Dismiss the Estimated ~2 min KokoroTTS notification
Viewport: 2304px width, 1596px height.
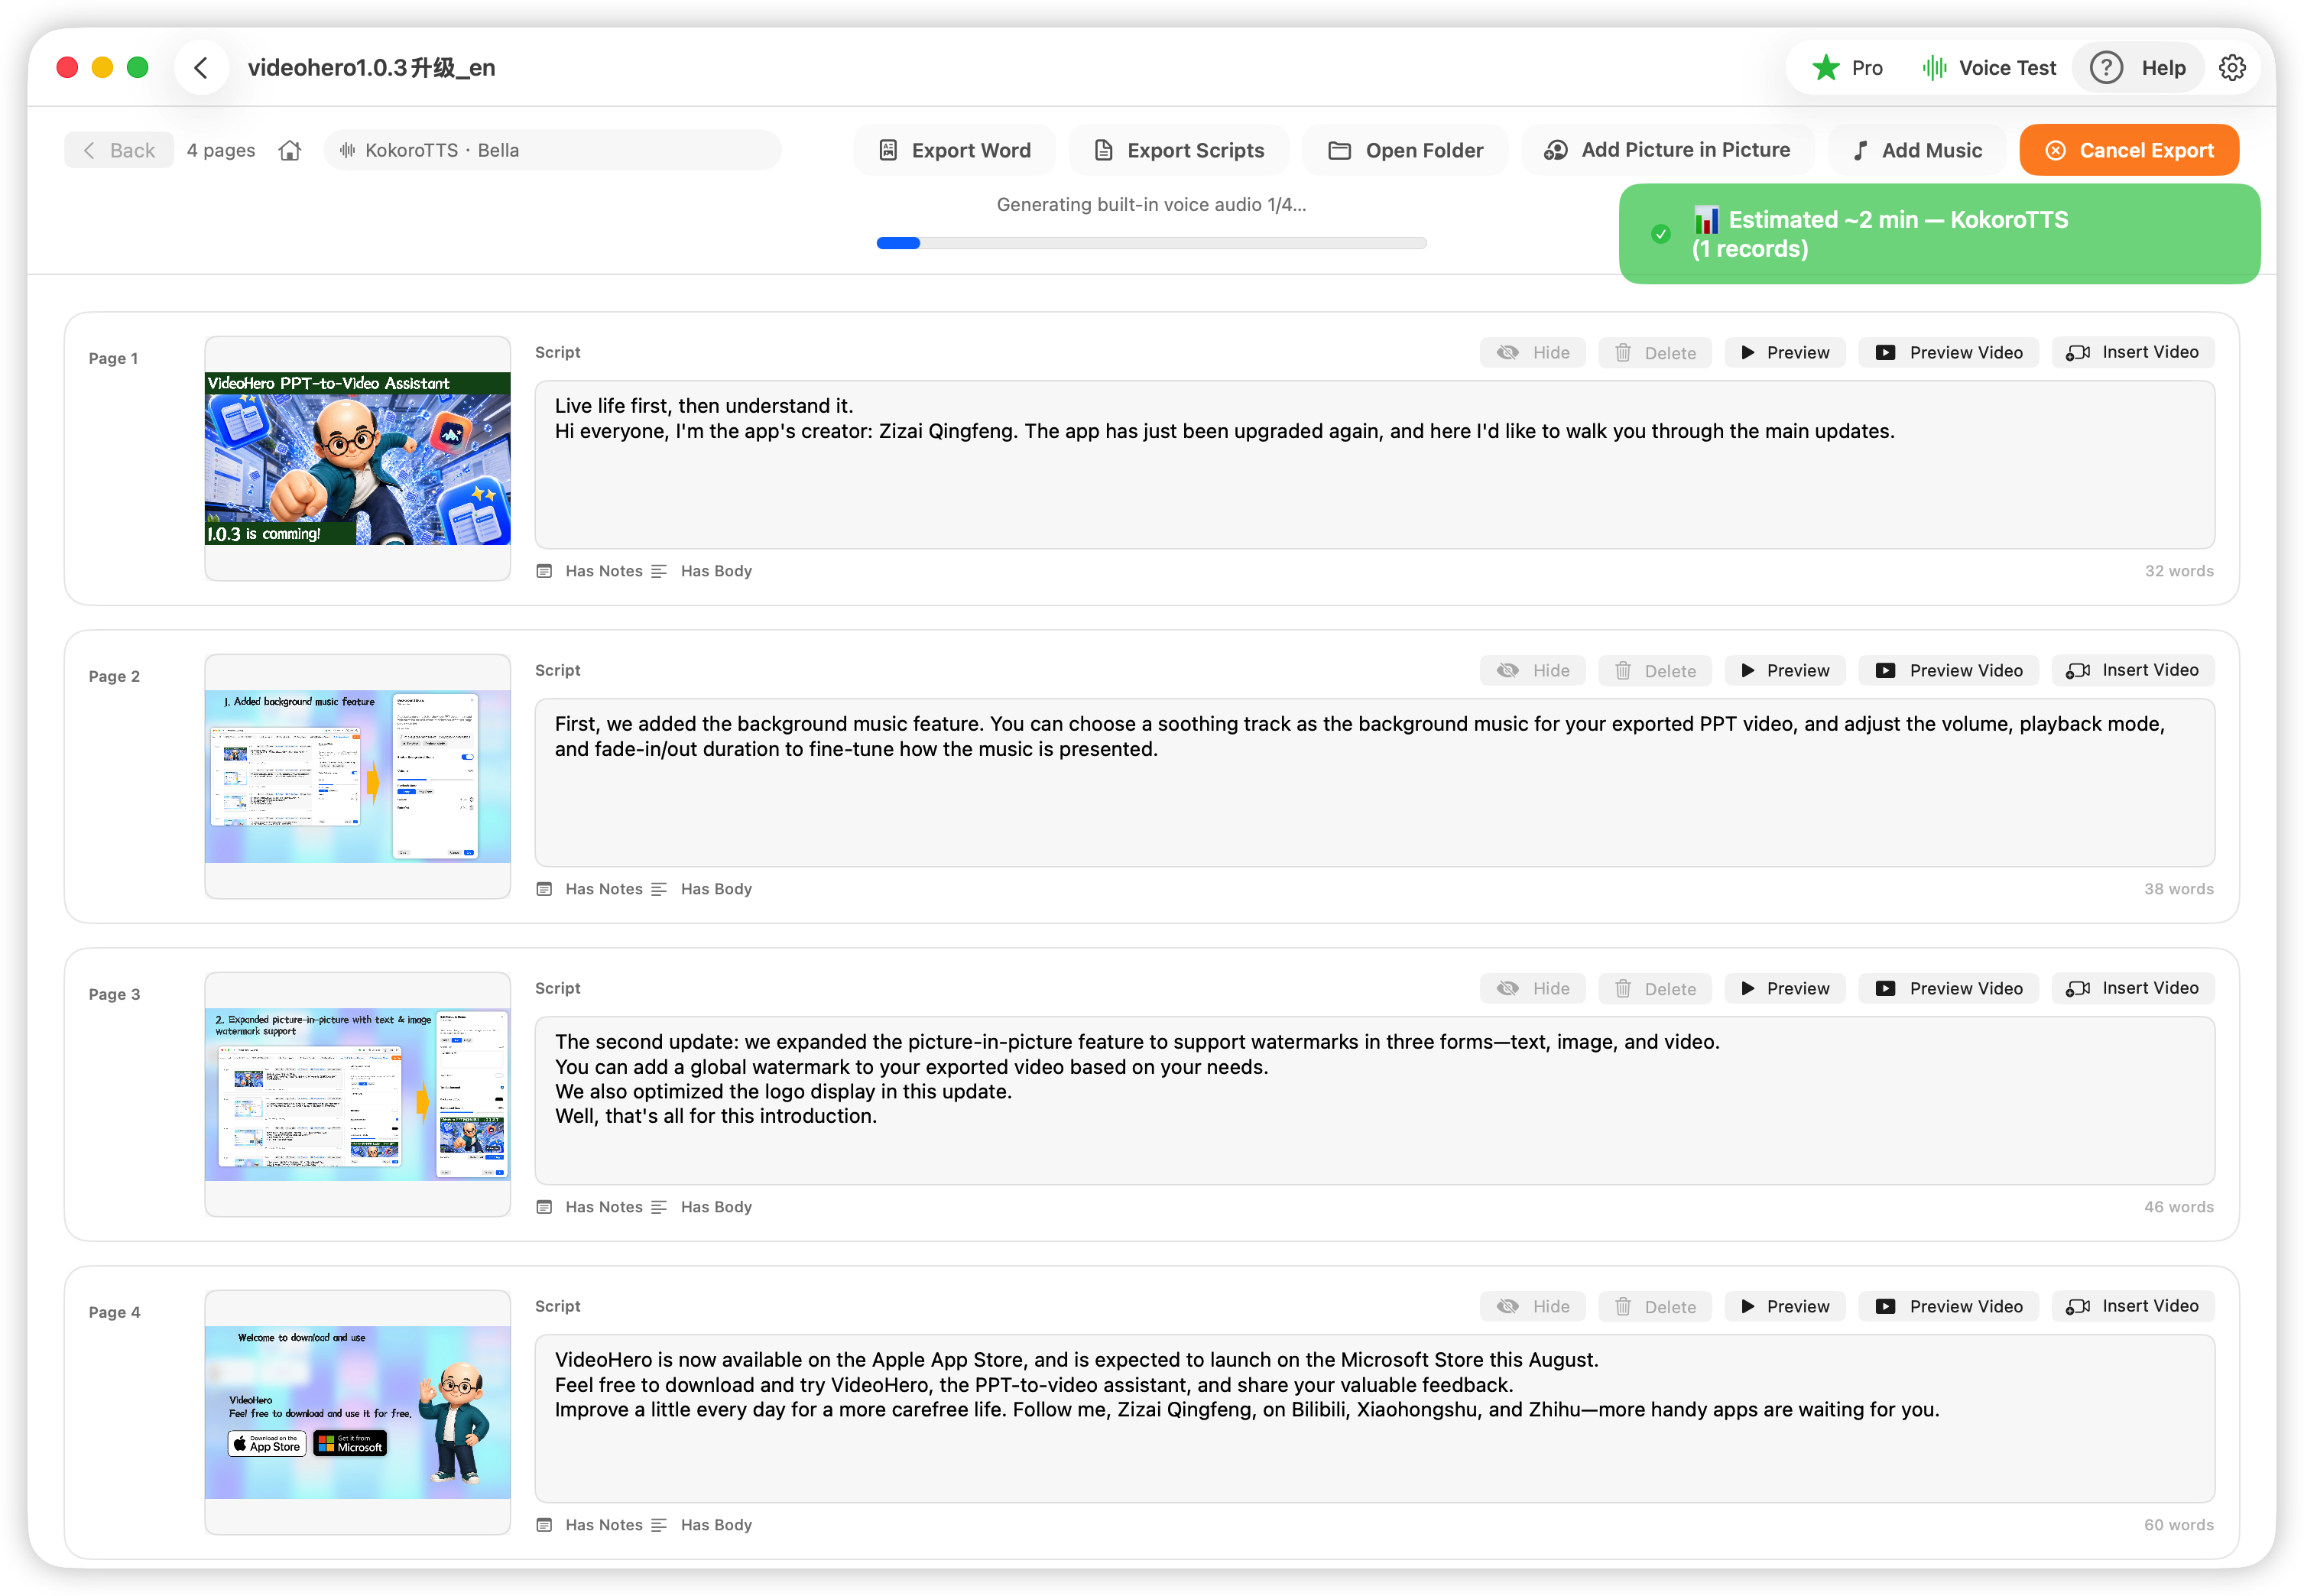pos(1939,234)
